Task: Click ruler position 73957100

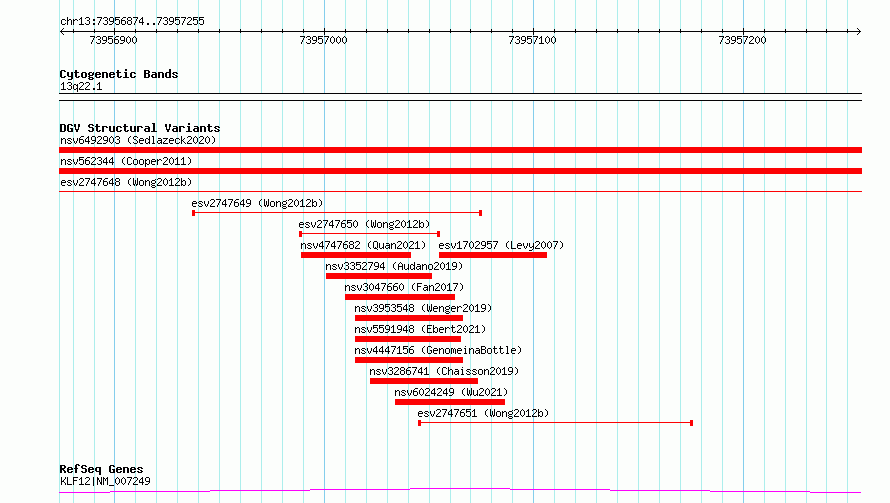Action: [532, 40]
